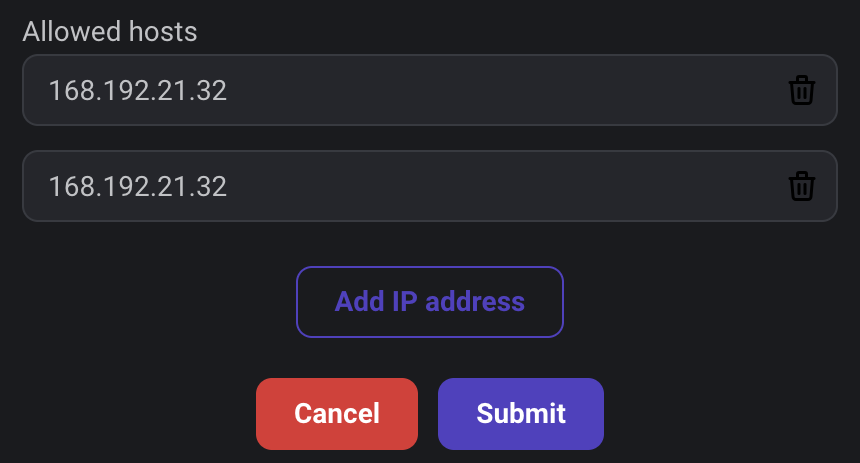Add another allowed host row
Viewport: 860px width, 463px height.
[x=429, y=302]
